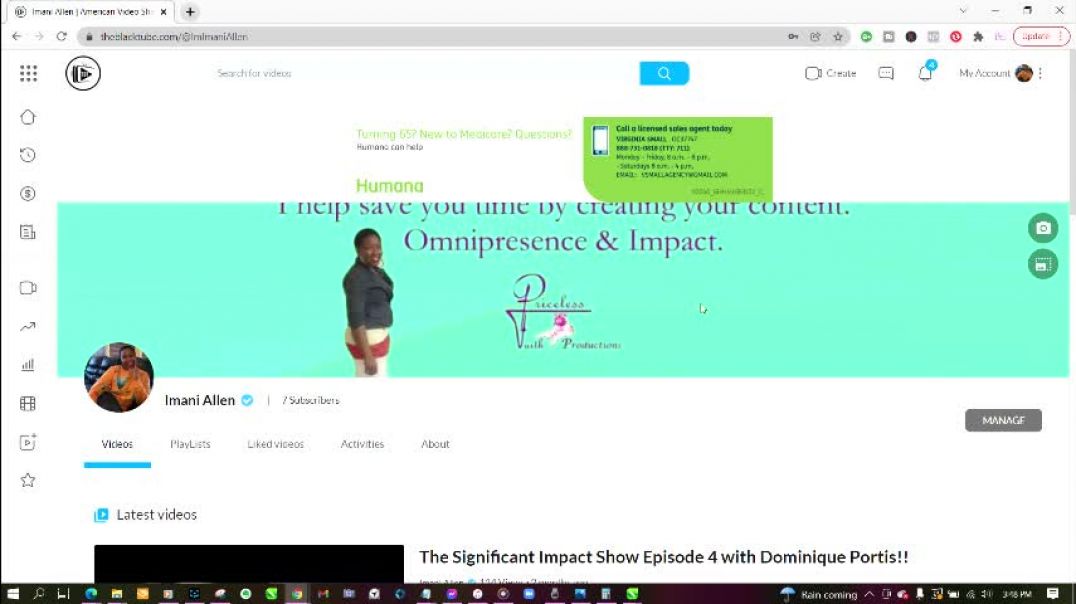Open notifications via the bell icon
1076x604 pixels.
(924, 73)
